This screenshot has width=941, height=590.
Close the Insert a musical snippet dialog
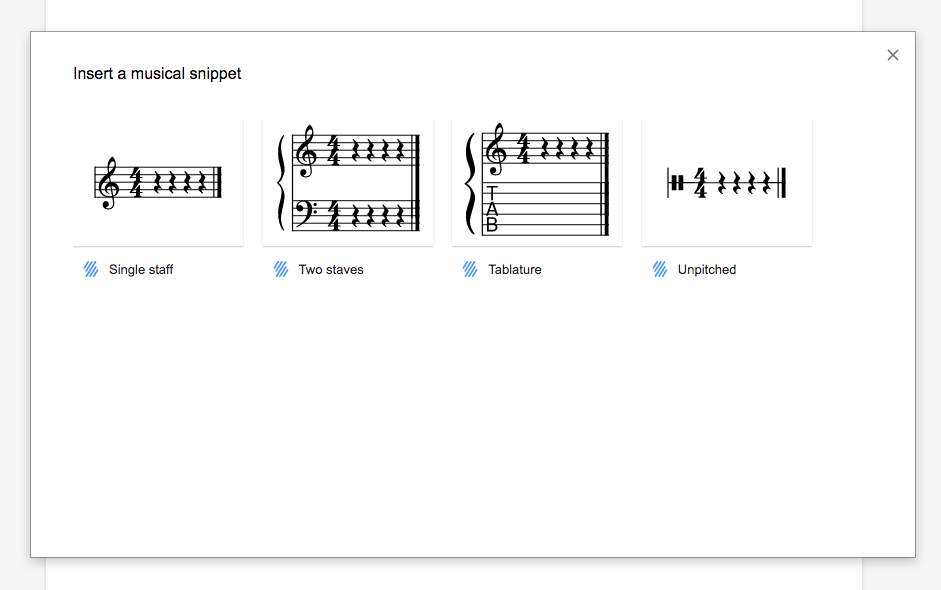tap(893, 55)
